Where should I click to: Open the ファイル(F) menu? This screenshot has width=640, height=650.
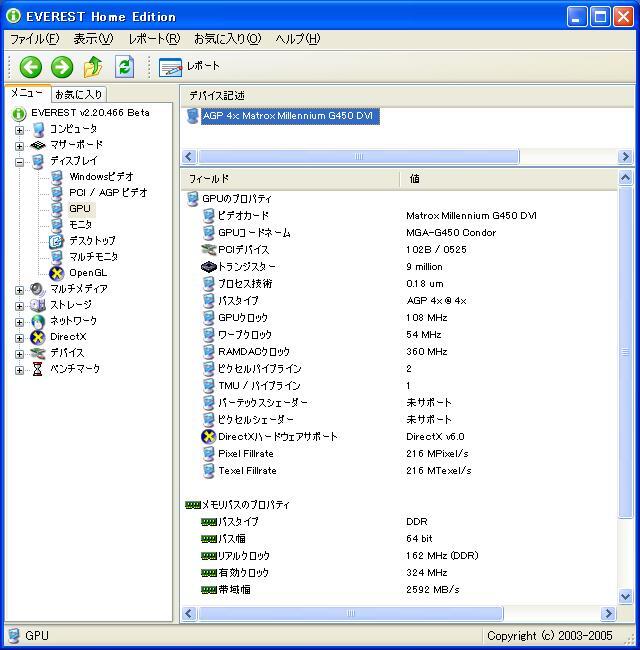point(34,39)
